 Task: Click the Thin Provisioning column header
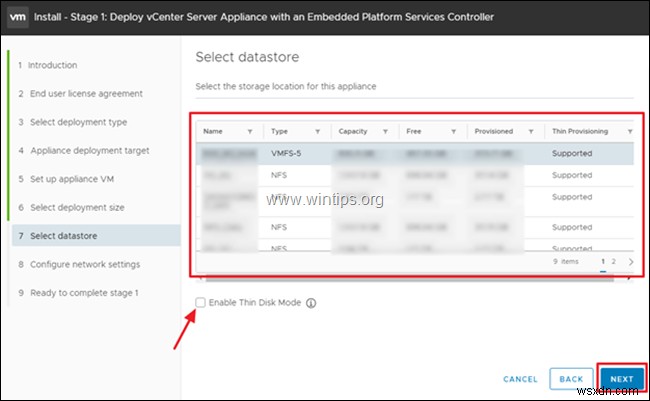click(580, 131)
